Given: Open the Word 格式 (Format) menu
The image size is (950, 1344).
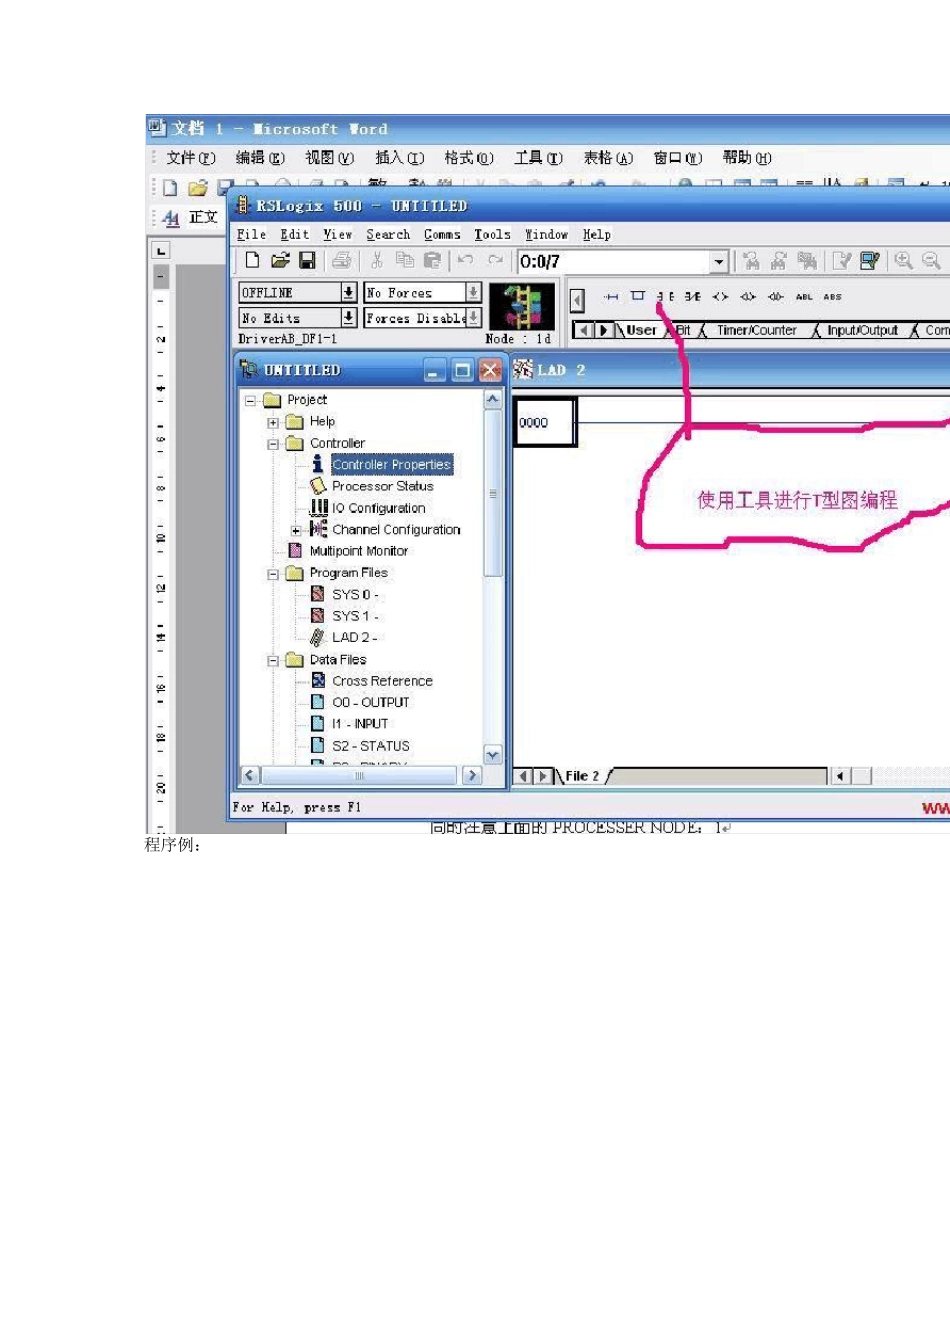Looking at the screenshot, I should coord(469,158).
